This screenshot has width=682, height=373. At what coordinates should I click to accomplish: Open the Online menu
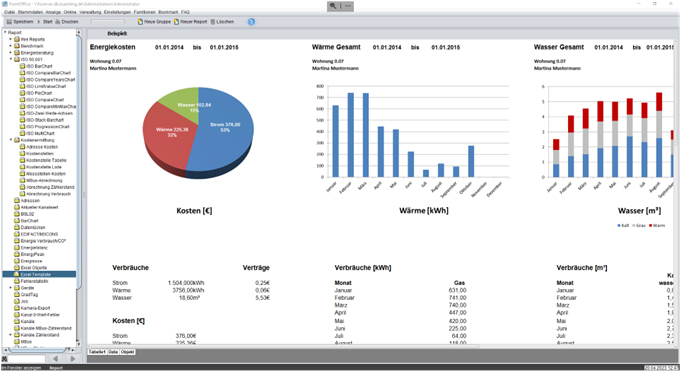[x=70, y=12]
